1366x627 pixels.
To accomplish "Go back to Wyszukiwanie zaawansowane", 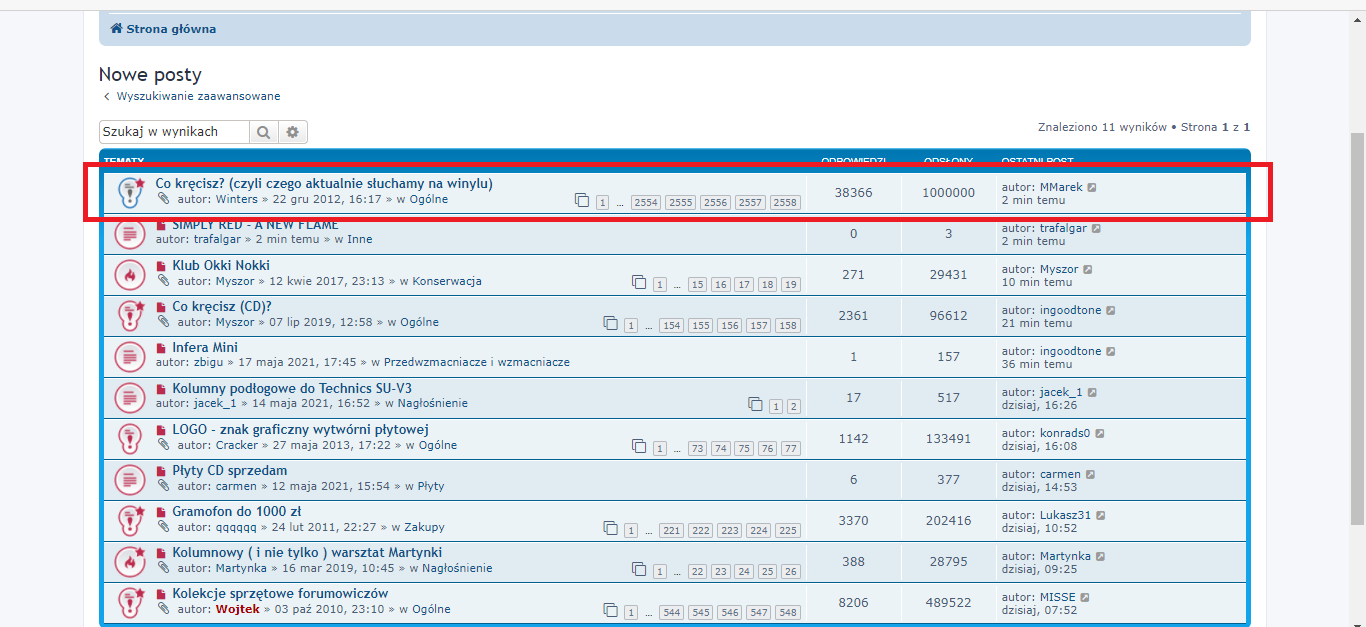I will point(198,96).
